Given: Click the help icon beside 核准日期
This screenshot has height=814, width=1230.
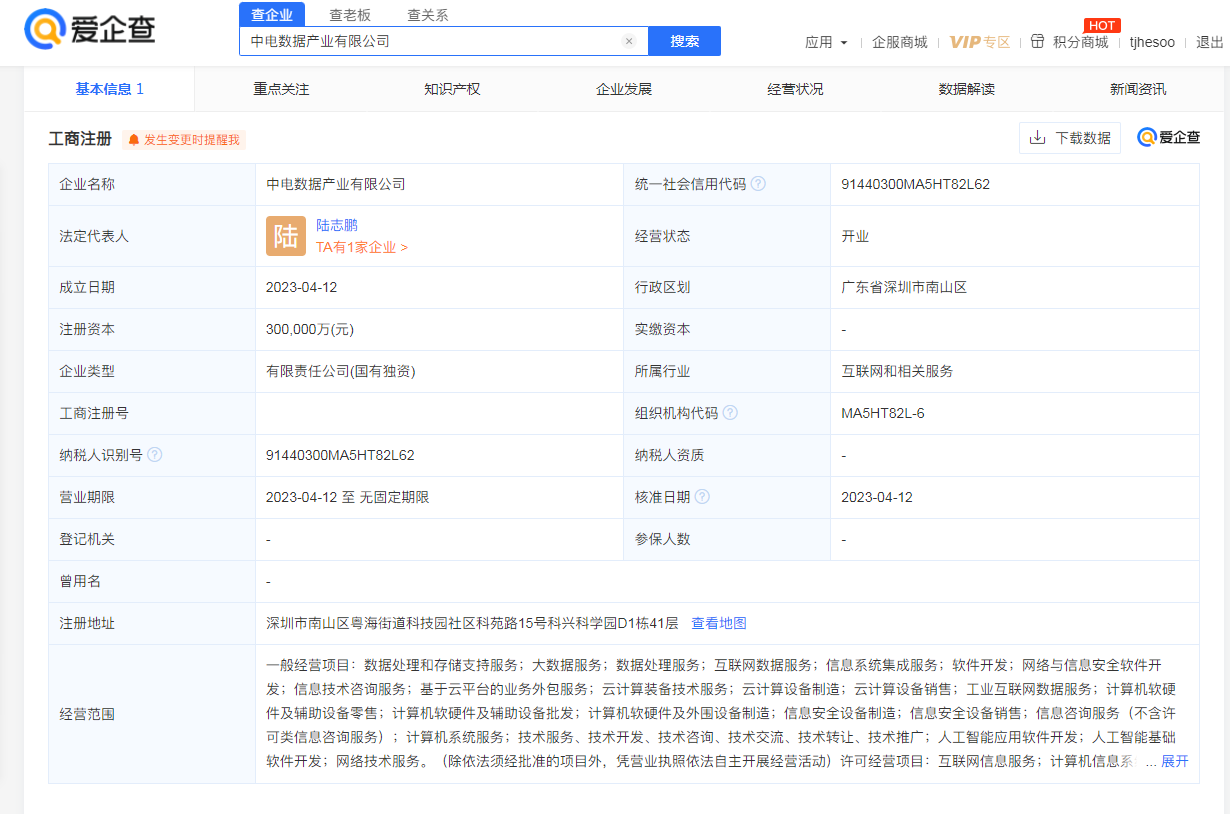Looking at the screenshot, I should (705, 496).
